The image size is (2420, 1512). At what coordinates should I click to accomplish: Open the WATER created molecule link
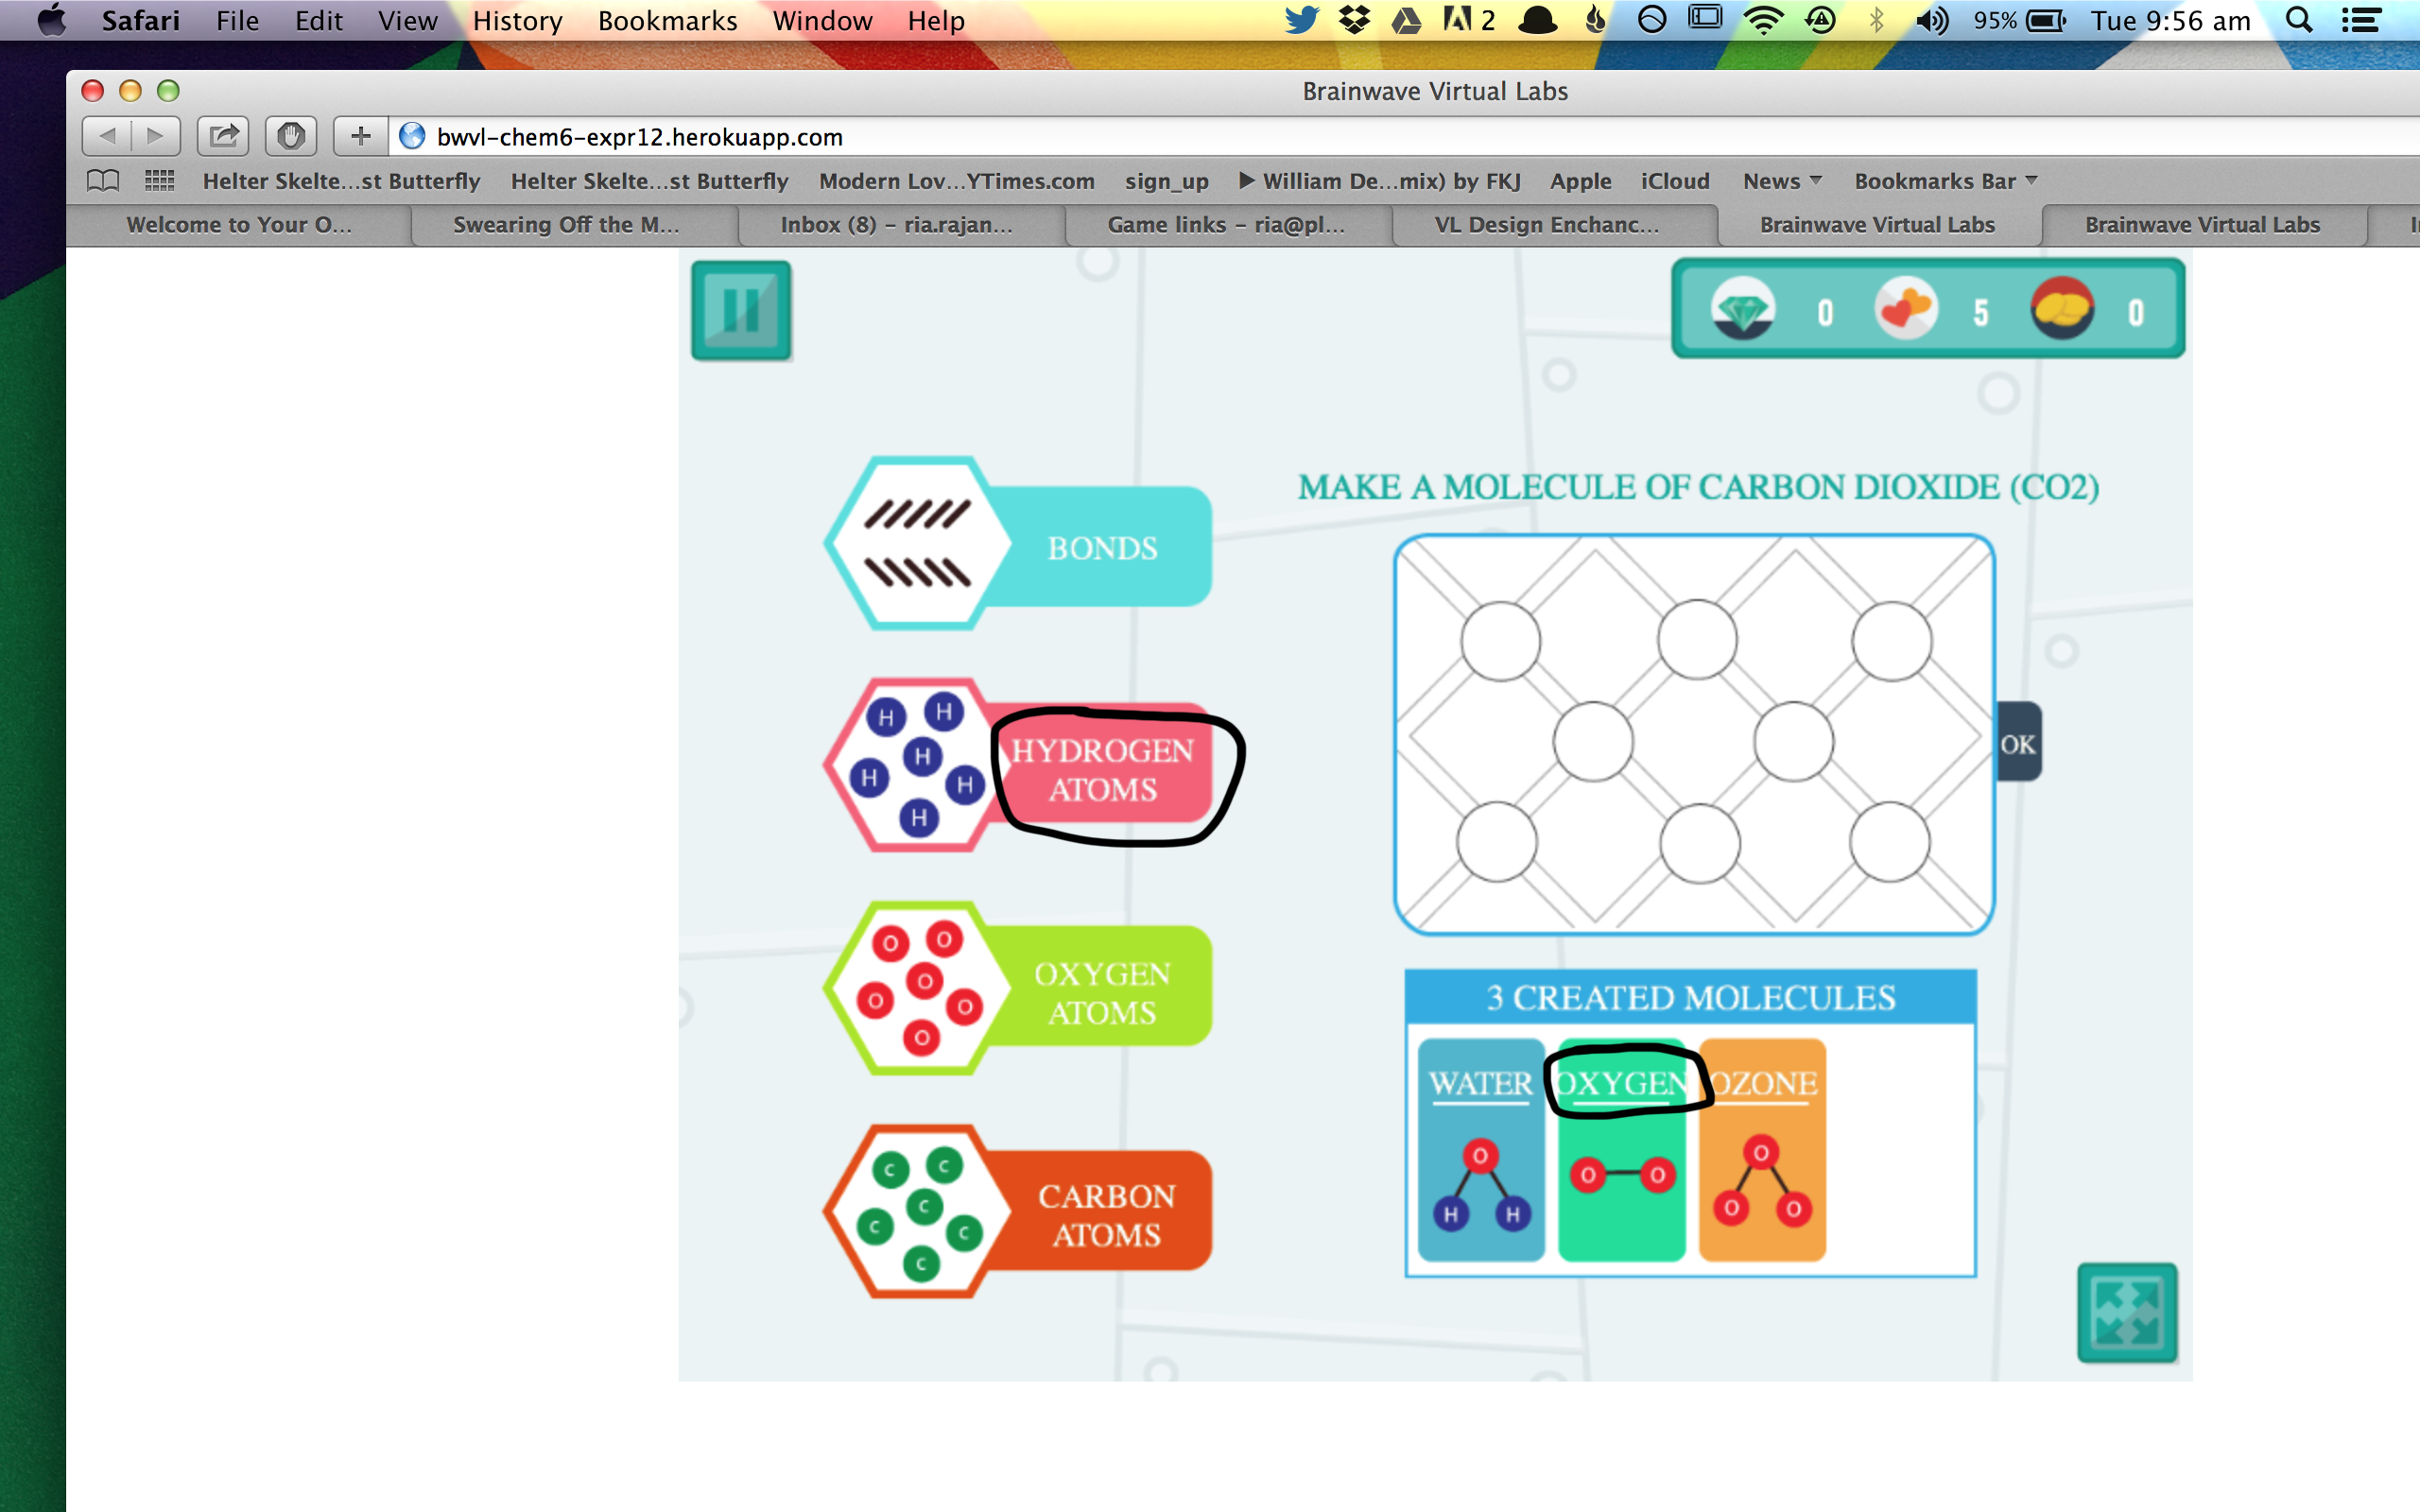(1481, 1084)
